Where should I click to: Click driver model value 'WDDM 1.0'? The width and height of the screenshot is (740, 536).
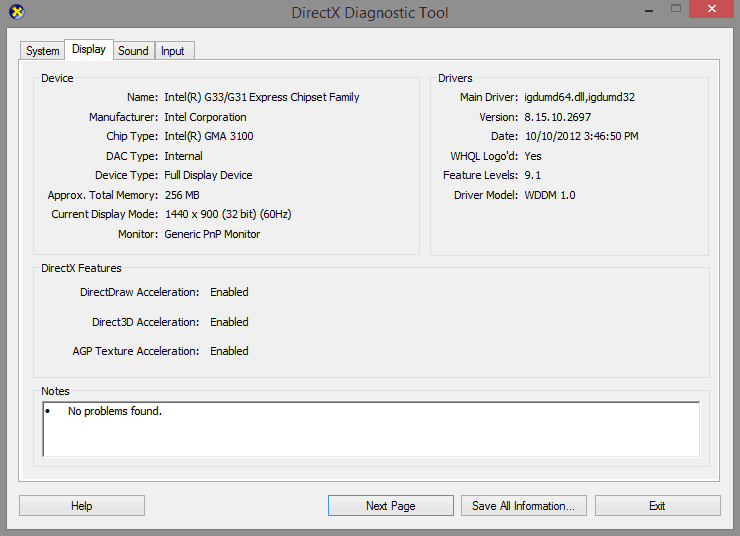click(550, 195)
